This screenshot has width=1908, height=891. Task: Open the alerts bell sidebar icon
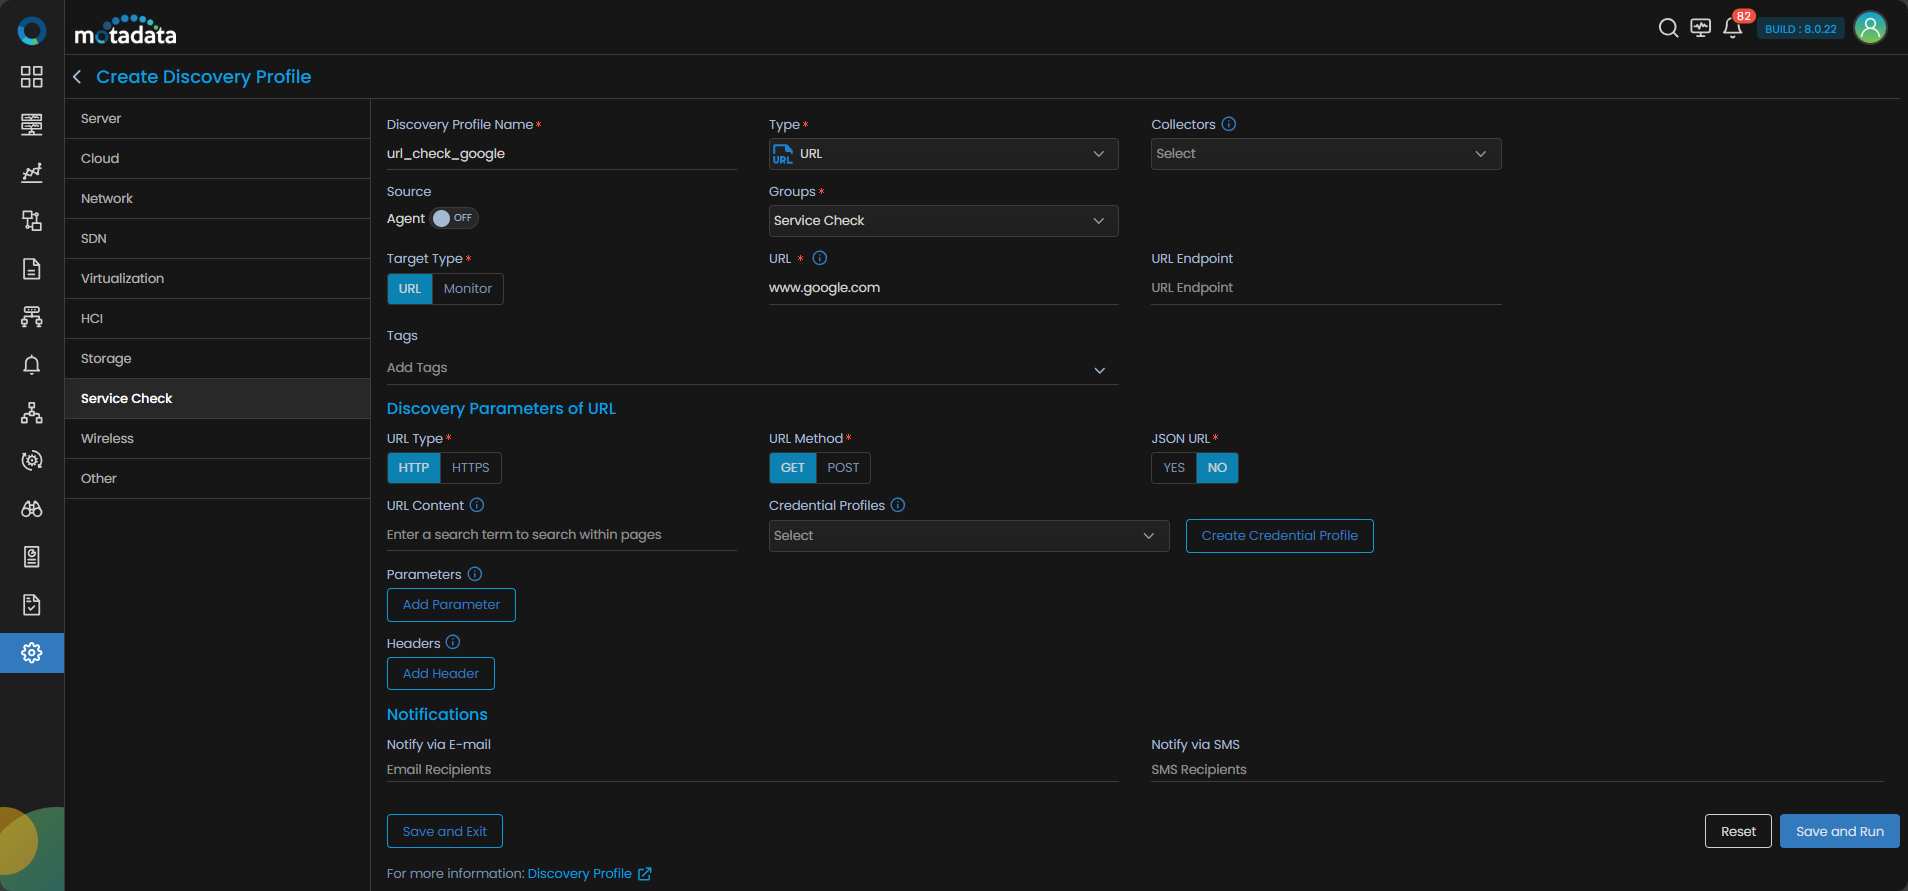(32, 365)
